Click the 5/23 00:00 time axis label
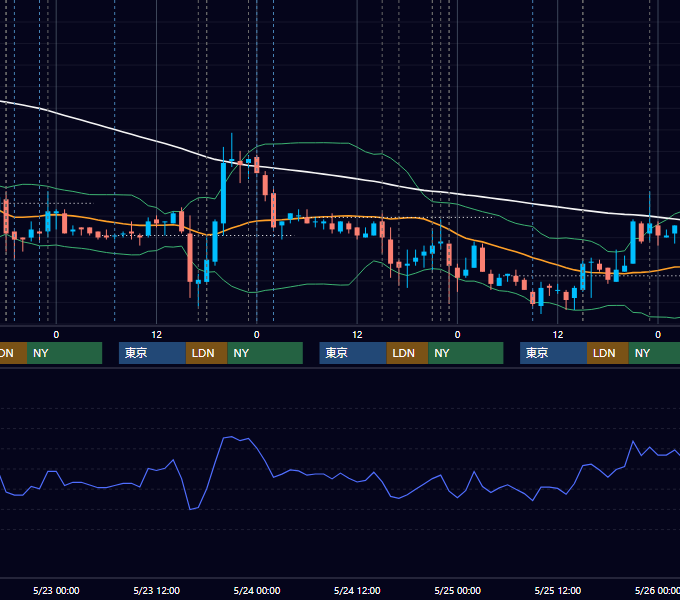680x600 pixels. 56,590
